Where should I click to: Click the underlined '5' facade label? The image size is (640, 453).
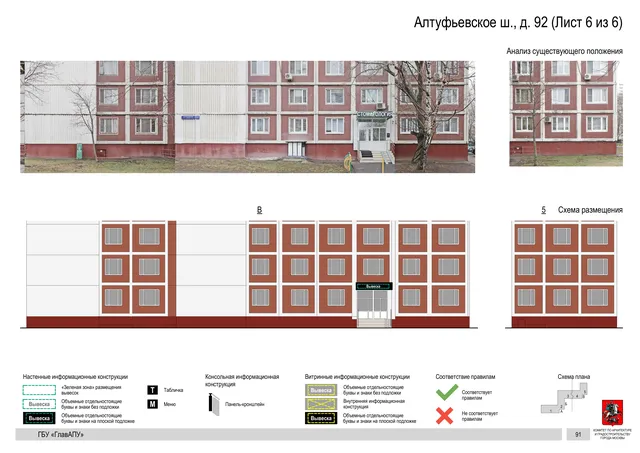point(543,210)
